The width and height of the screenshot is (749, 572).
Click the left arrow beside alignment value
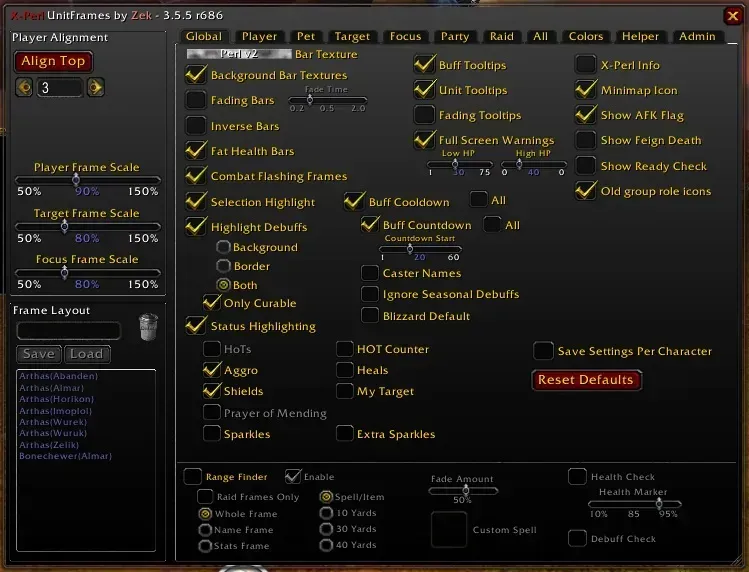24,88
